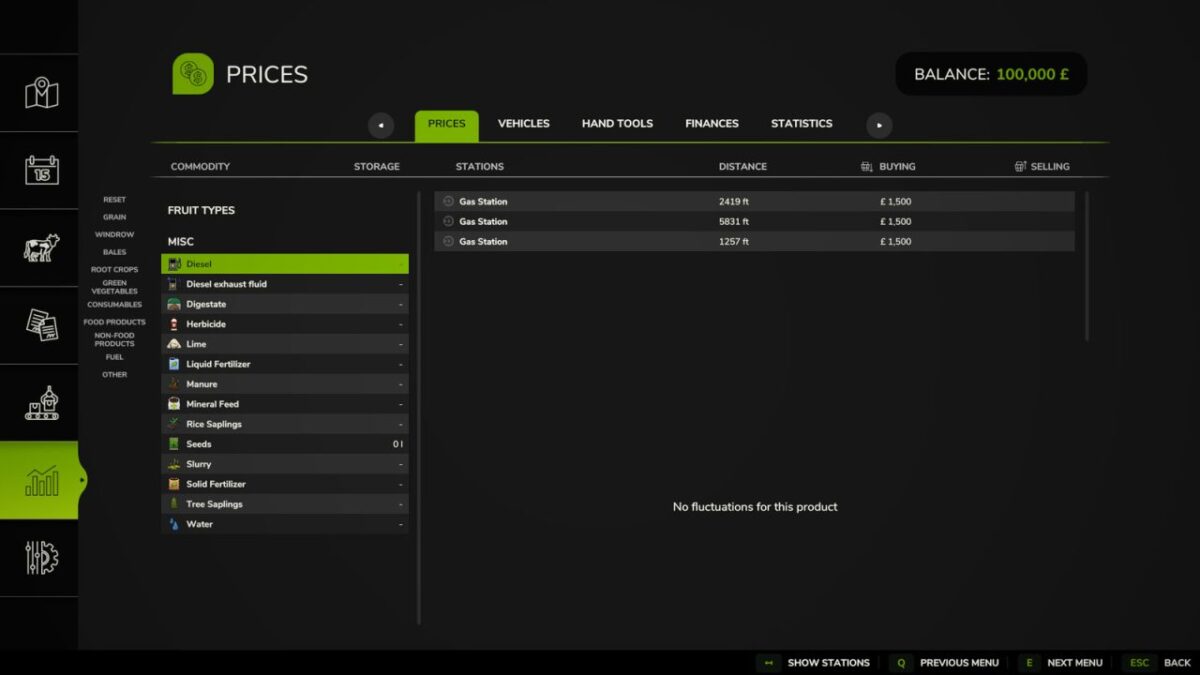Filter commodities by Windrow
This screenshot has height=675, width=1200.
pyautogui.click(x=115, y=235)
